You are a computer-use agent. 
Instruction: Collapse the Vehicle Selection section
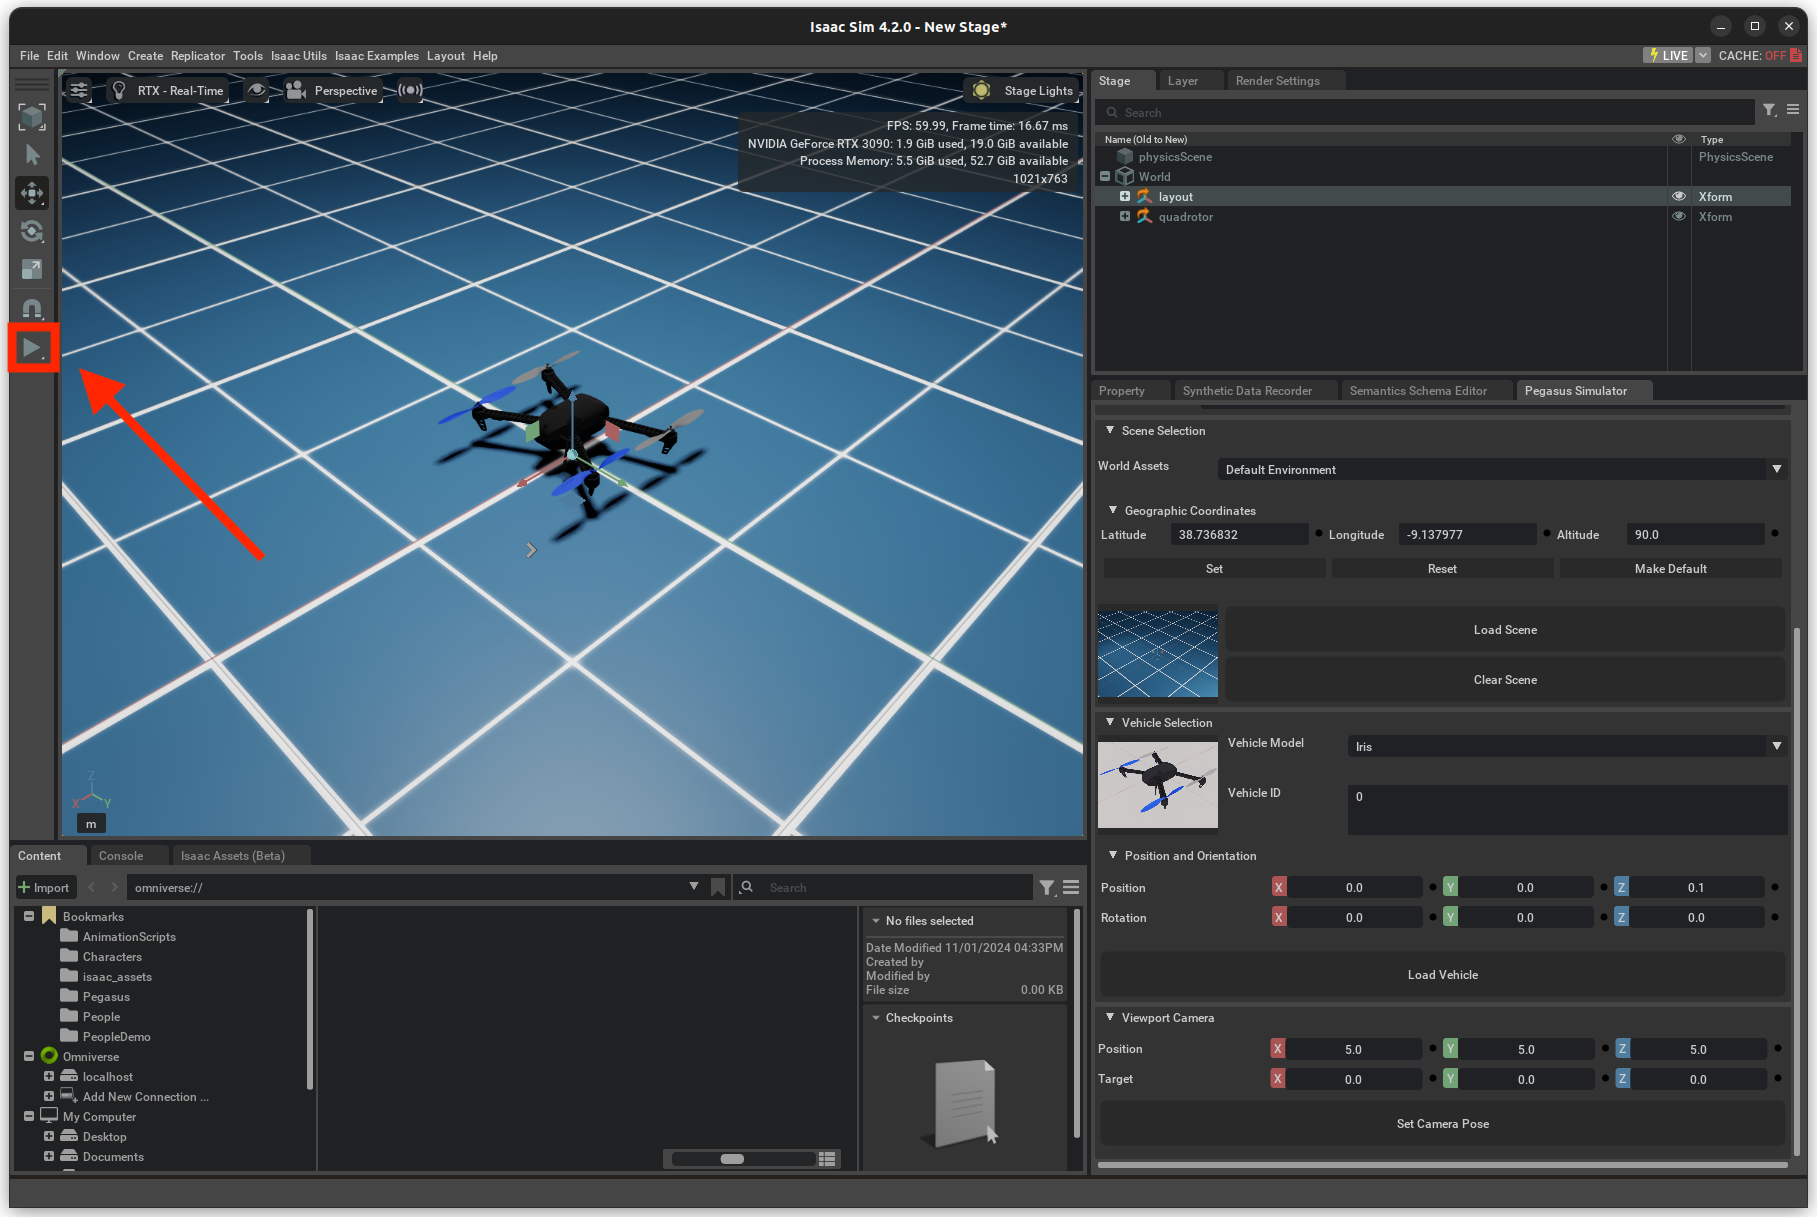1110,722
